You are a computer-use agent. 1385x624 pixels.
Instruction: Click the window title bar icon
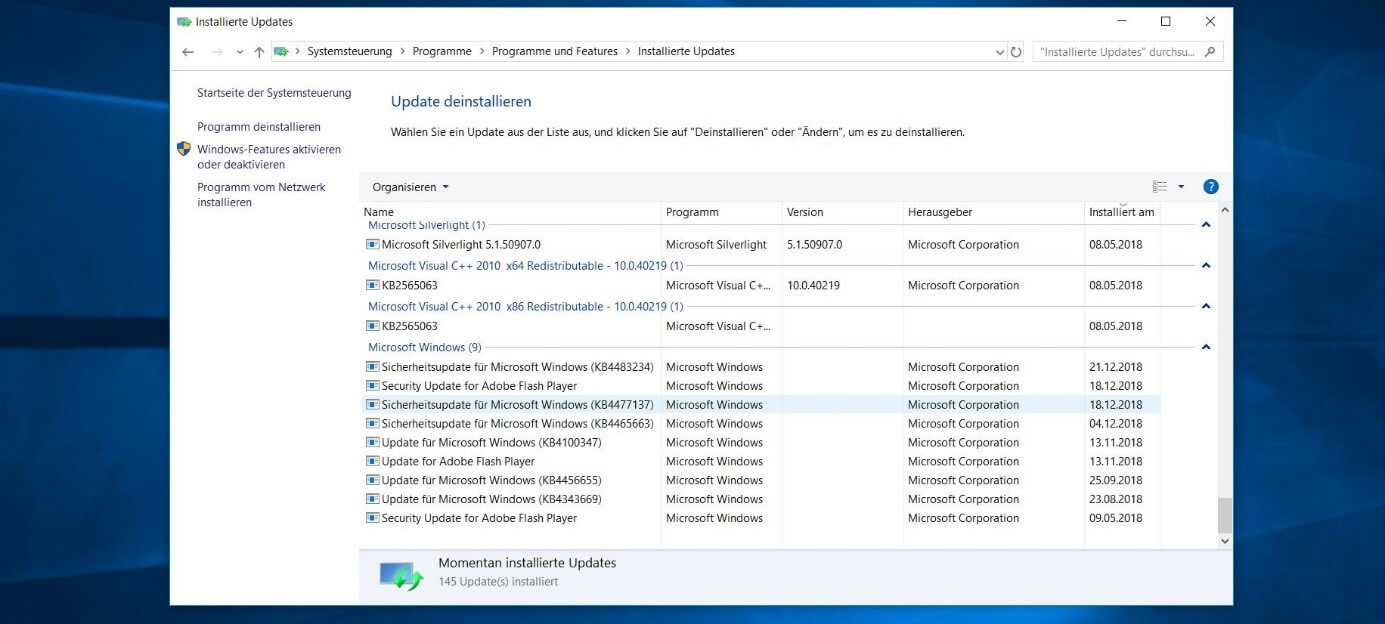(184, 21)
